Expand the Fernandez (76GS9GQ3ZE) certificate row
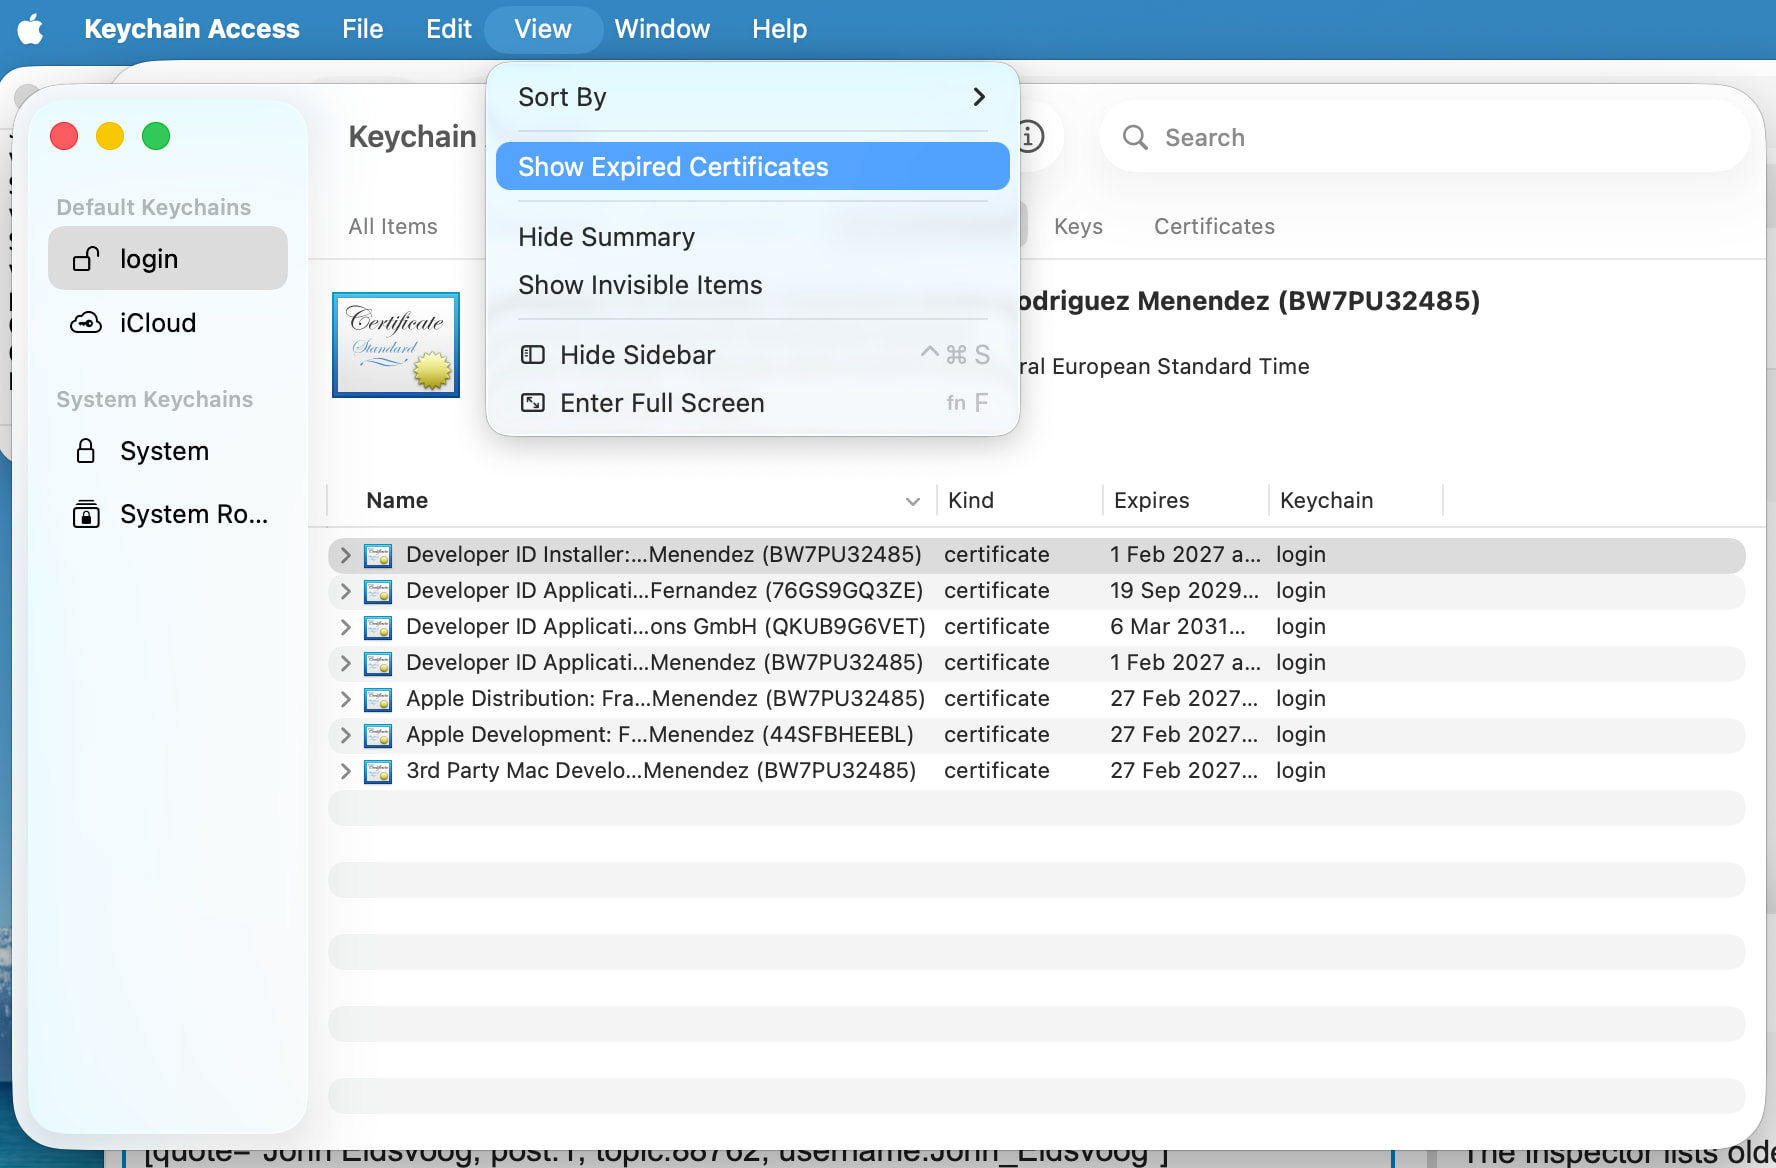Screen dimensions: 1776x1168 (345, 591)
